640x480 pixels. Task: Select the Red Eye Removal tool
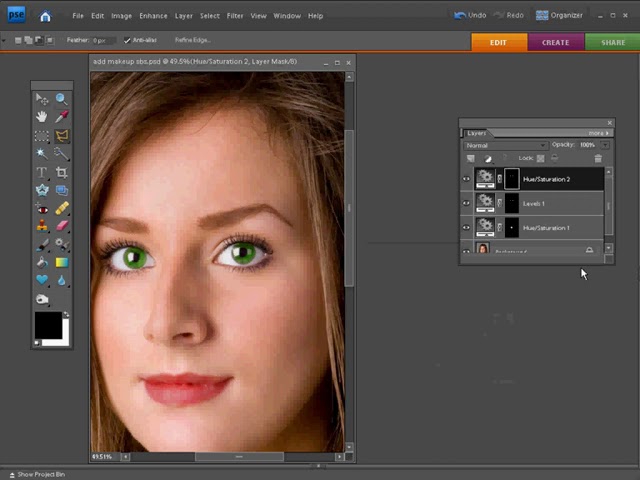tap(42, 209)
